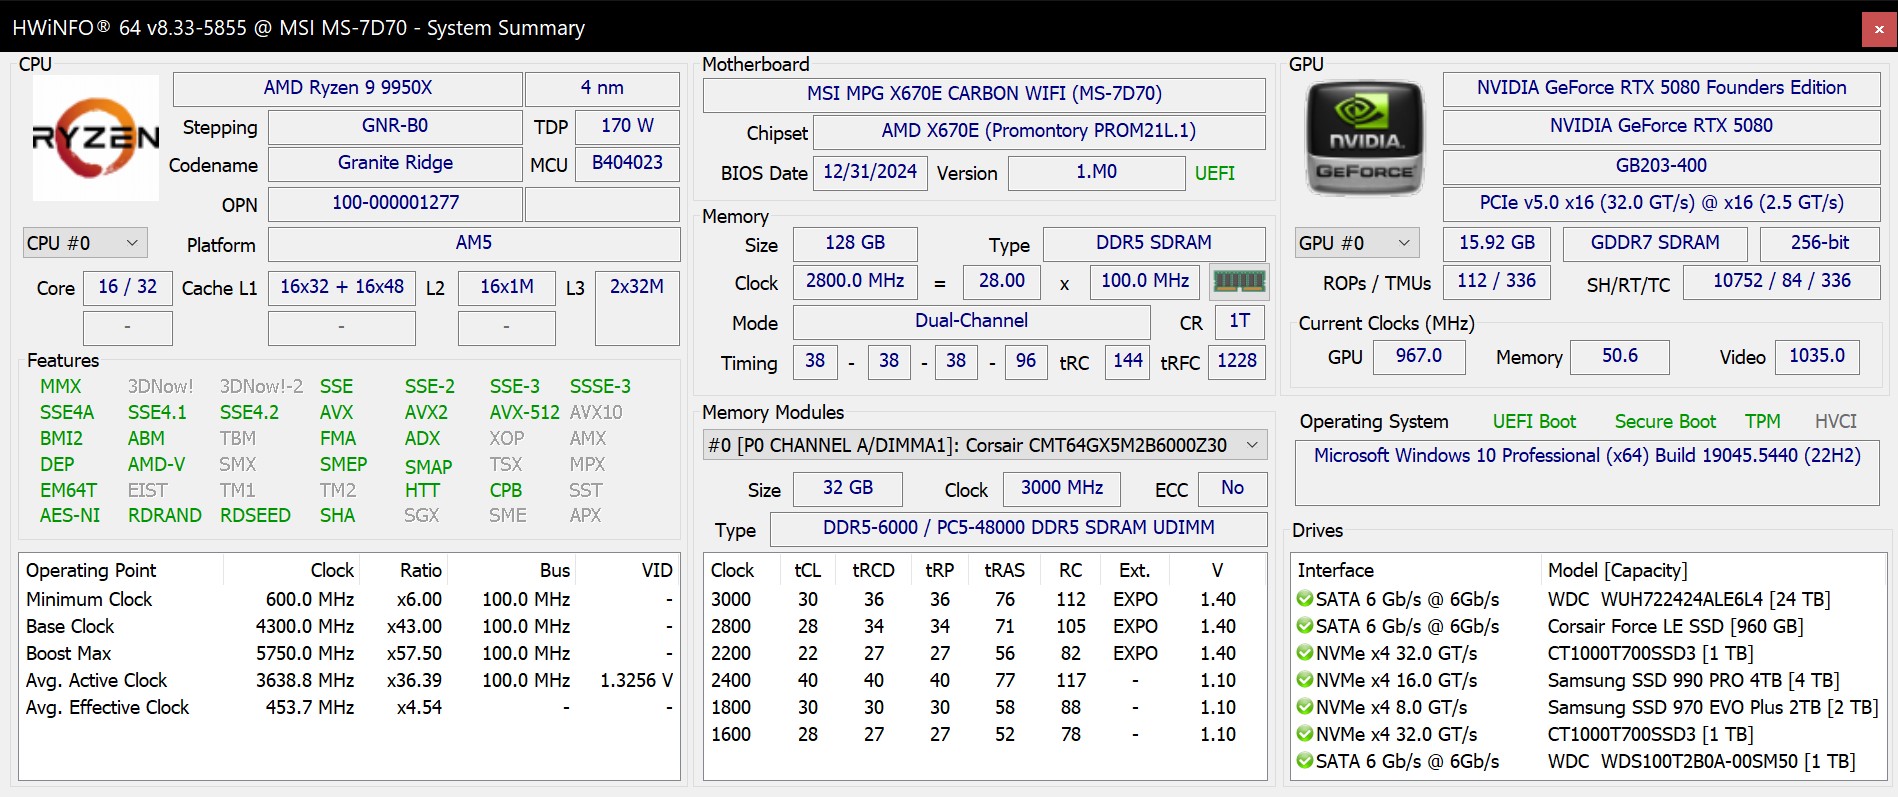1898x797 pixels.
Task: Click the AMD Ryzen 9 9950X name field
Action: pos(347,88)
